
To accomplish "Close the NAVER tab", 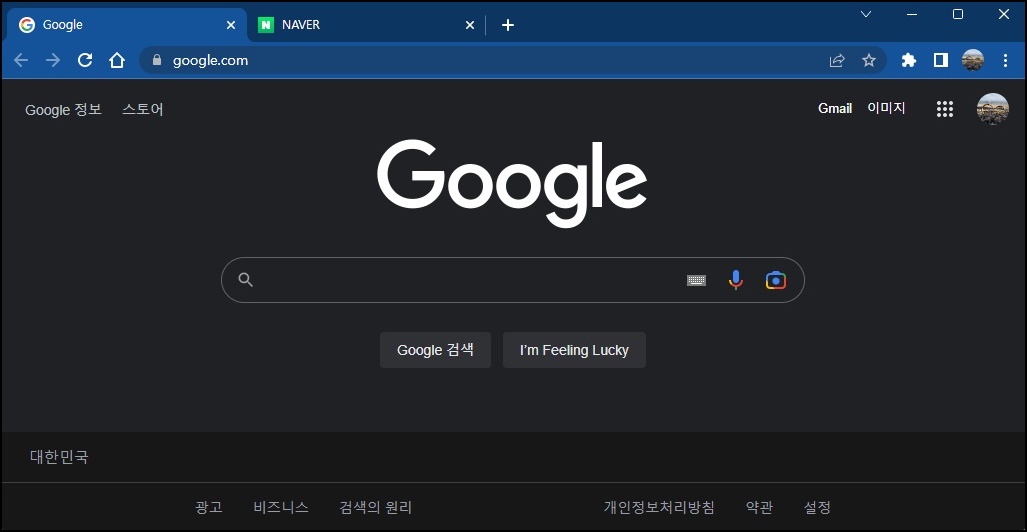I will pos(470,25).
